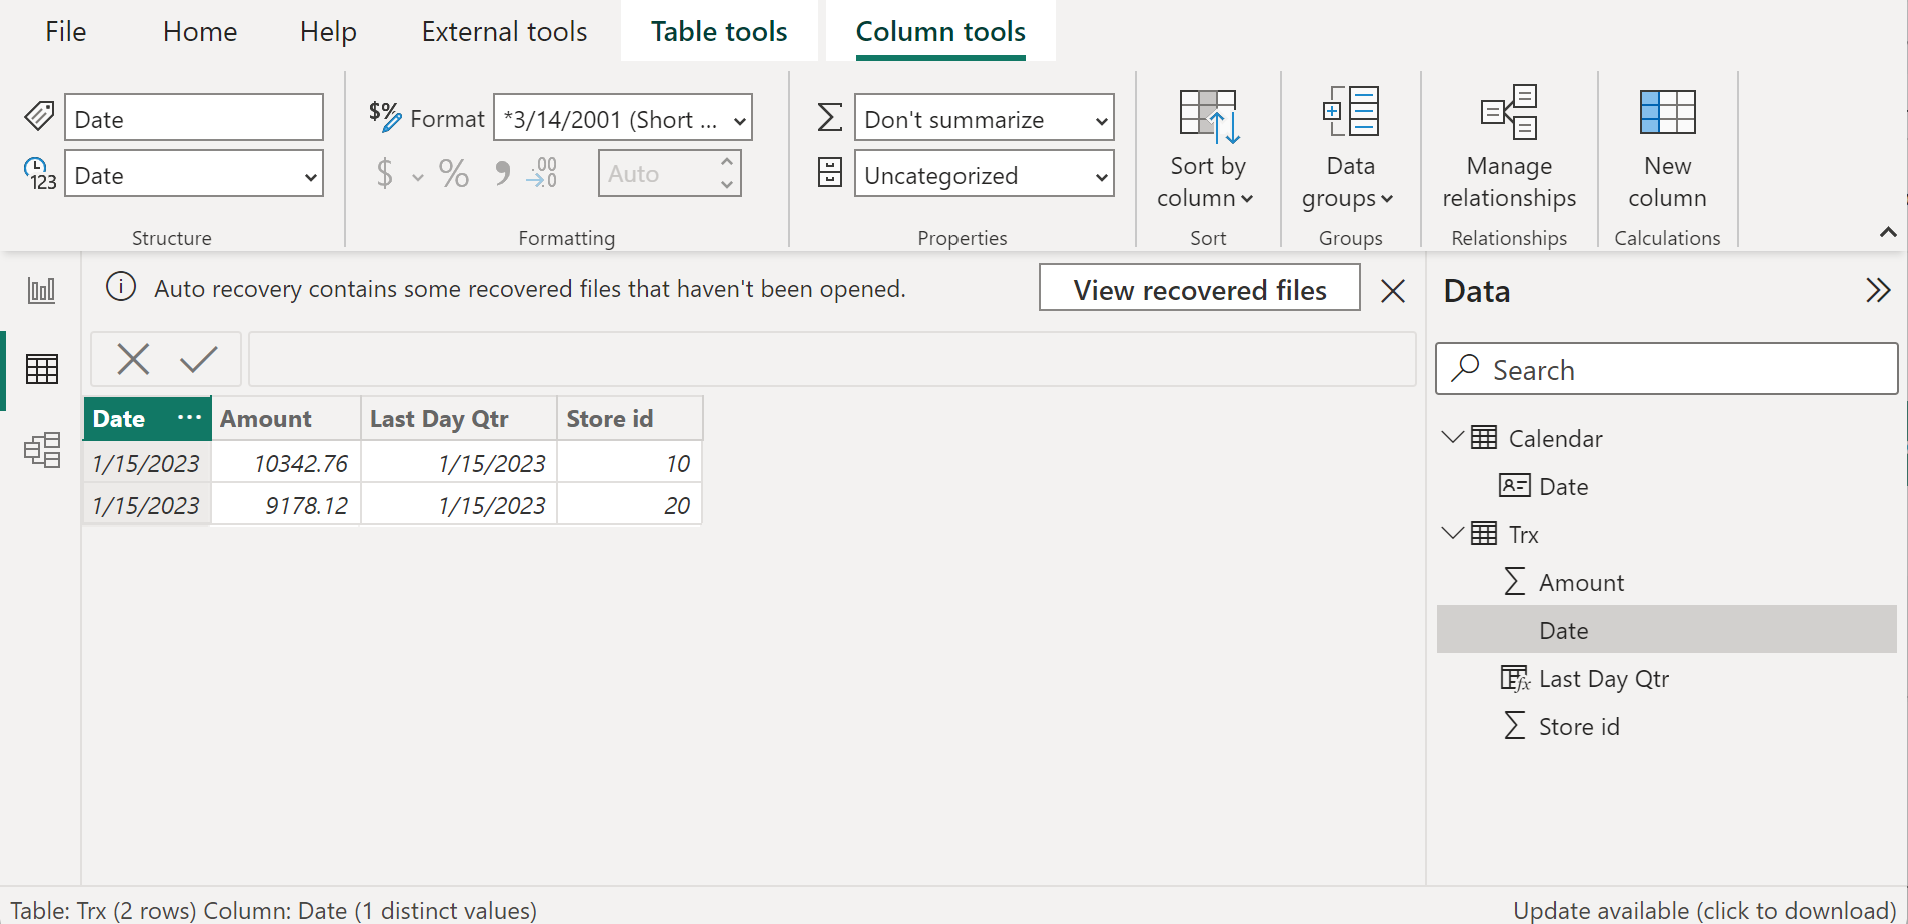1908x924 pixels.
Task: Click the Manage relationships button
Action: click(1509, 148)
